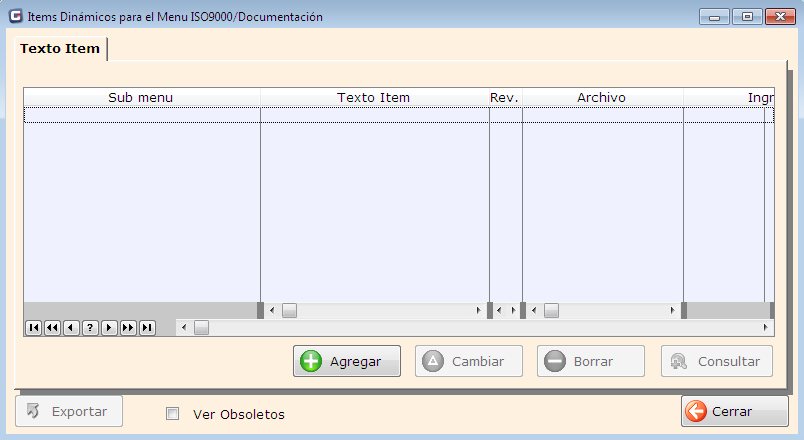Viewport: 804px width, 440px height.
Task: Click the right arrow of the bottom horizontal scrollbar
Action: (x=766, y=327)
